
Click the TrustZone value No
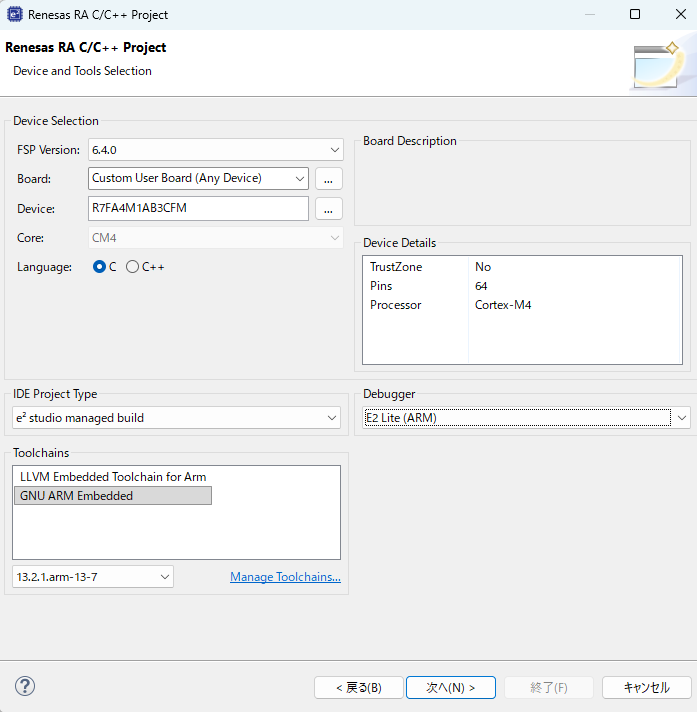coord(483,267)
